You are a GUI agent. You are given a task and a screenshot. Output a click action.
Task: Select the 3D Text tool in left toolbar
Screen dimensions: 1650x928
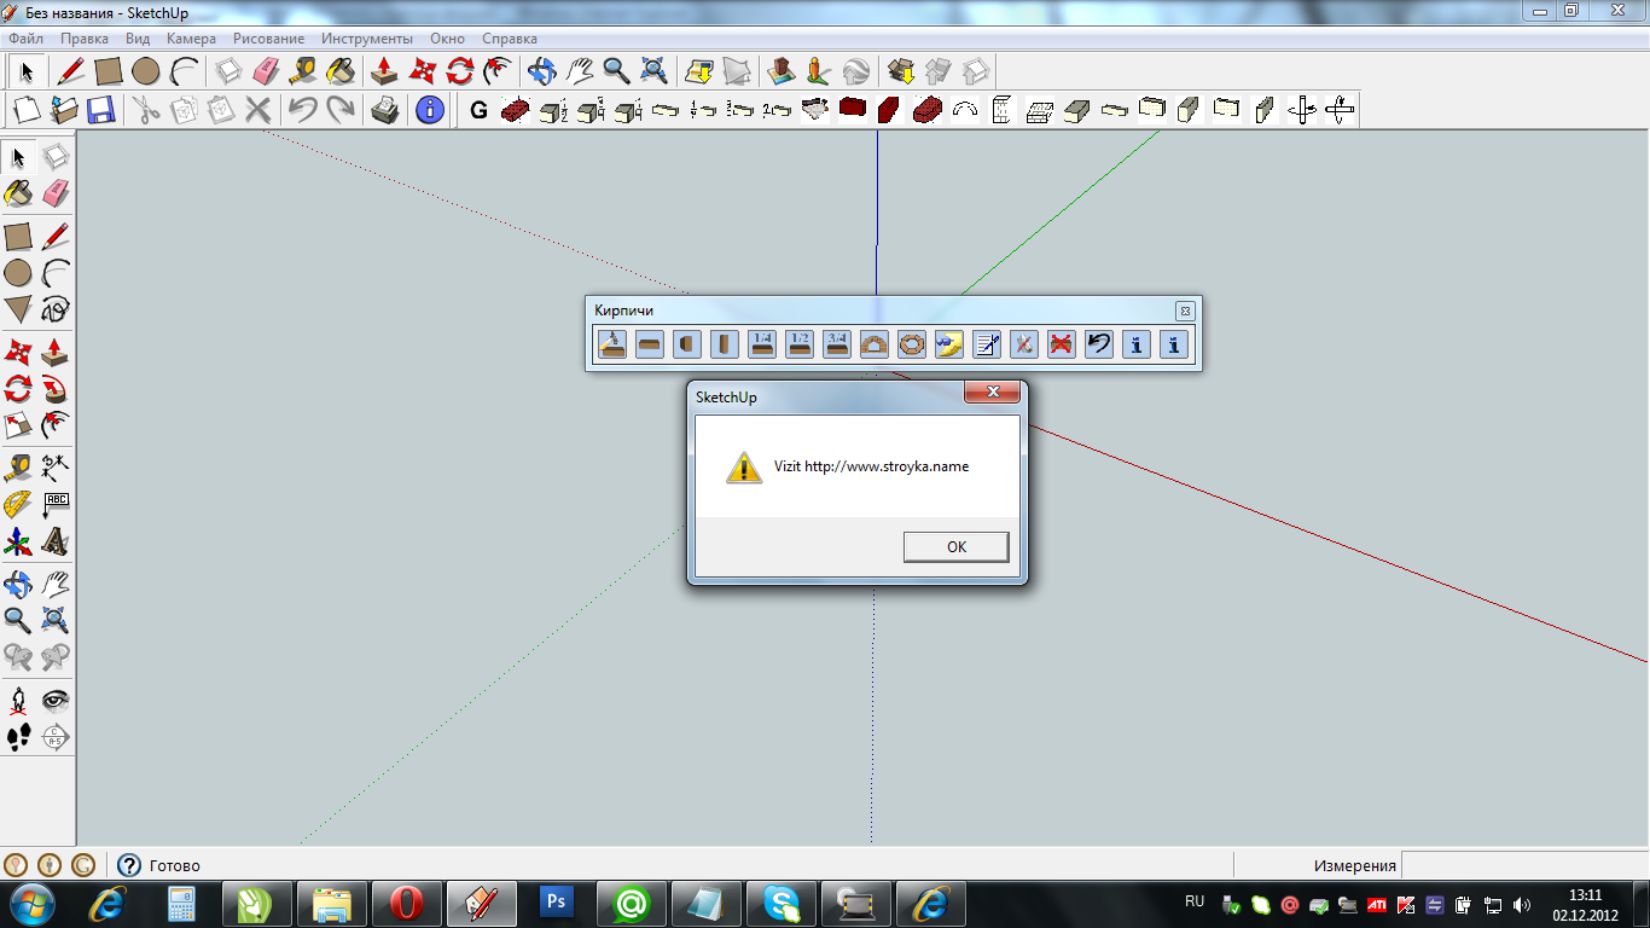click(x=55, y=542)
